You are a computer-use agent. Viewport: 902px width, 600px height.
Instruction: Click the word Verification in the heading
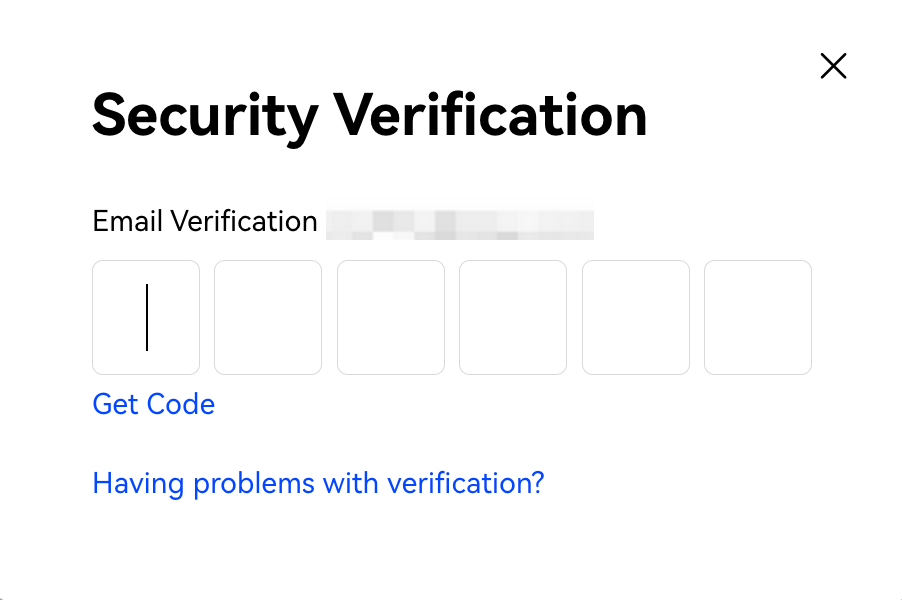pyautogui.click(x=490, y=115)
